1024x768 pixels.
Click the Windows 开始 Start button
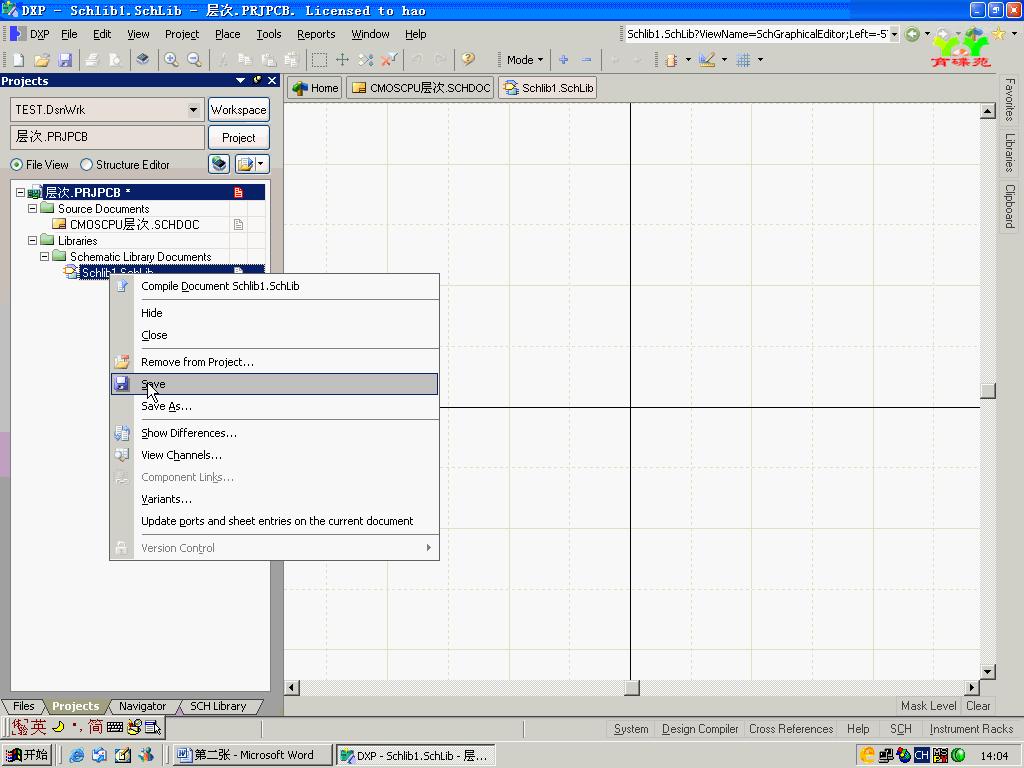(x=27, y=755)
